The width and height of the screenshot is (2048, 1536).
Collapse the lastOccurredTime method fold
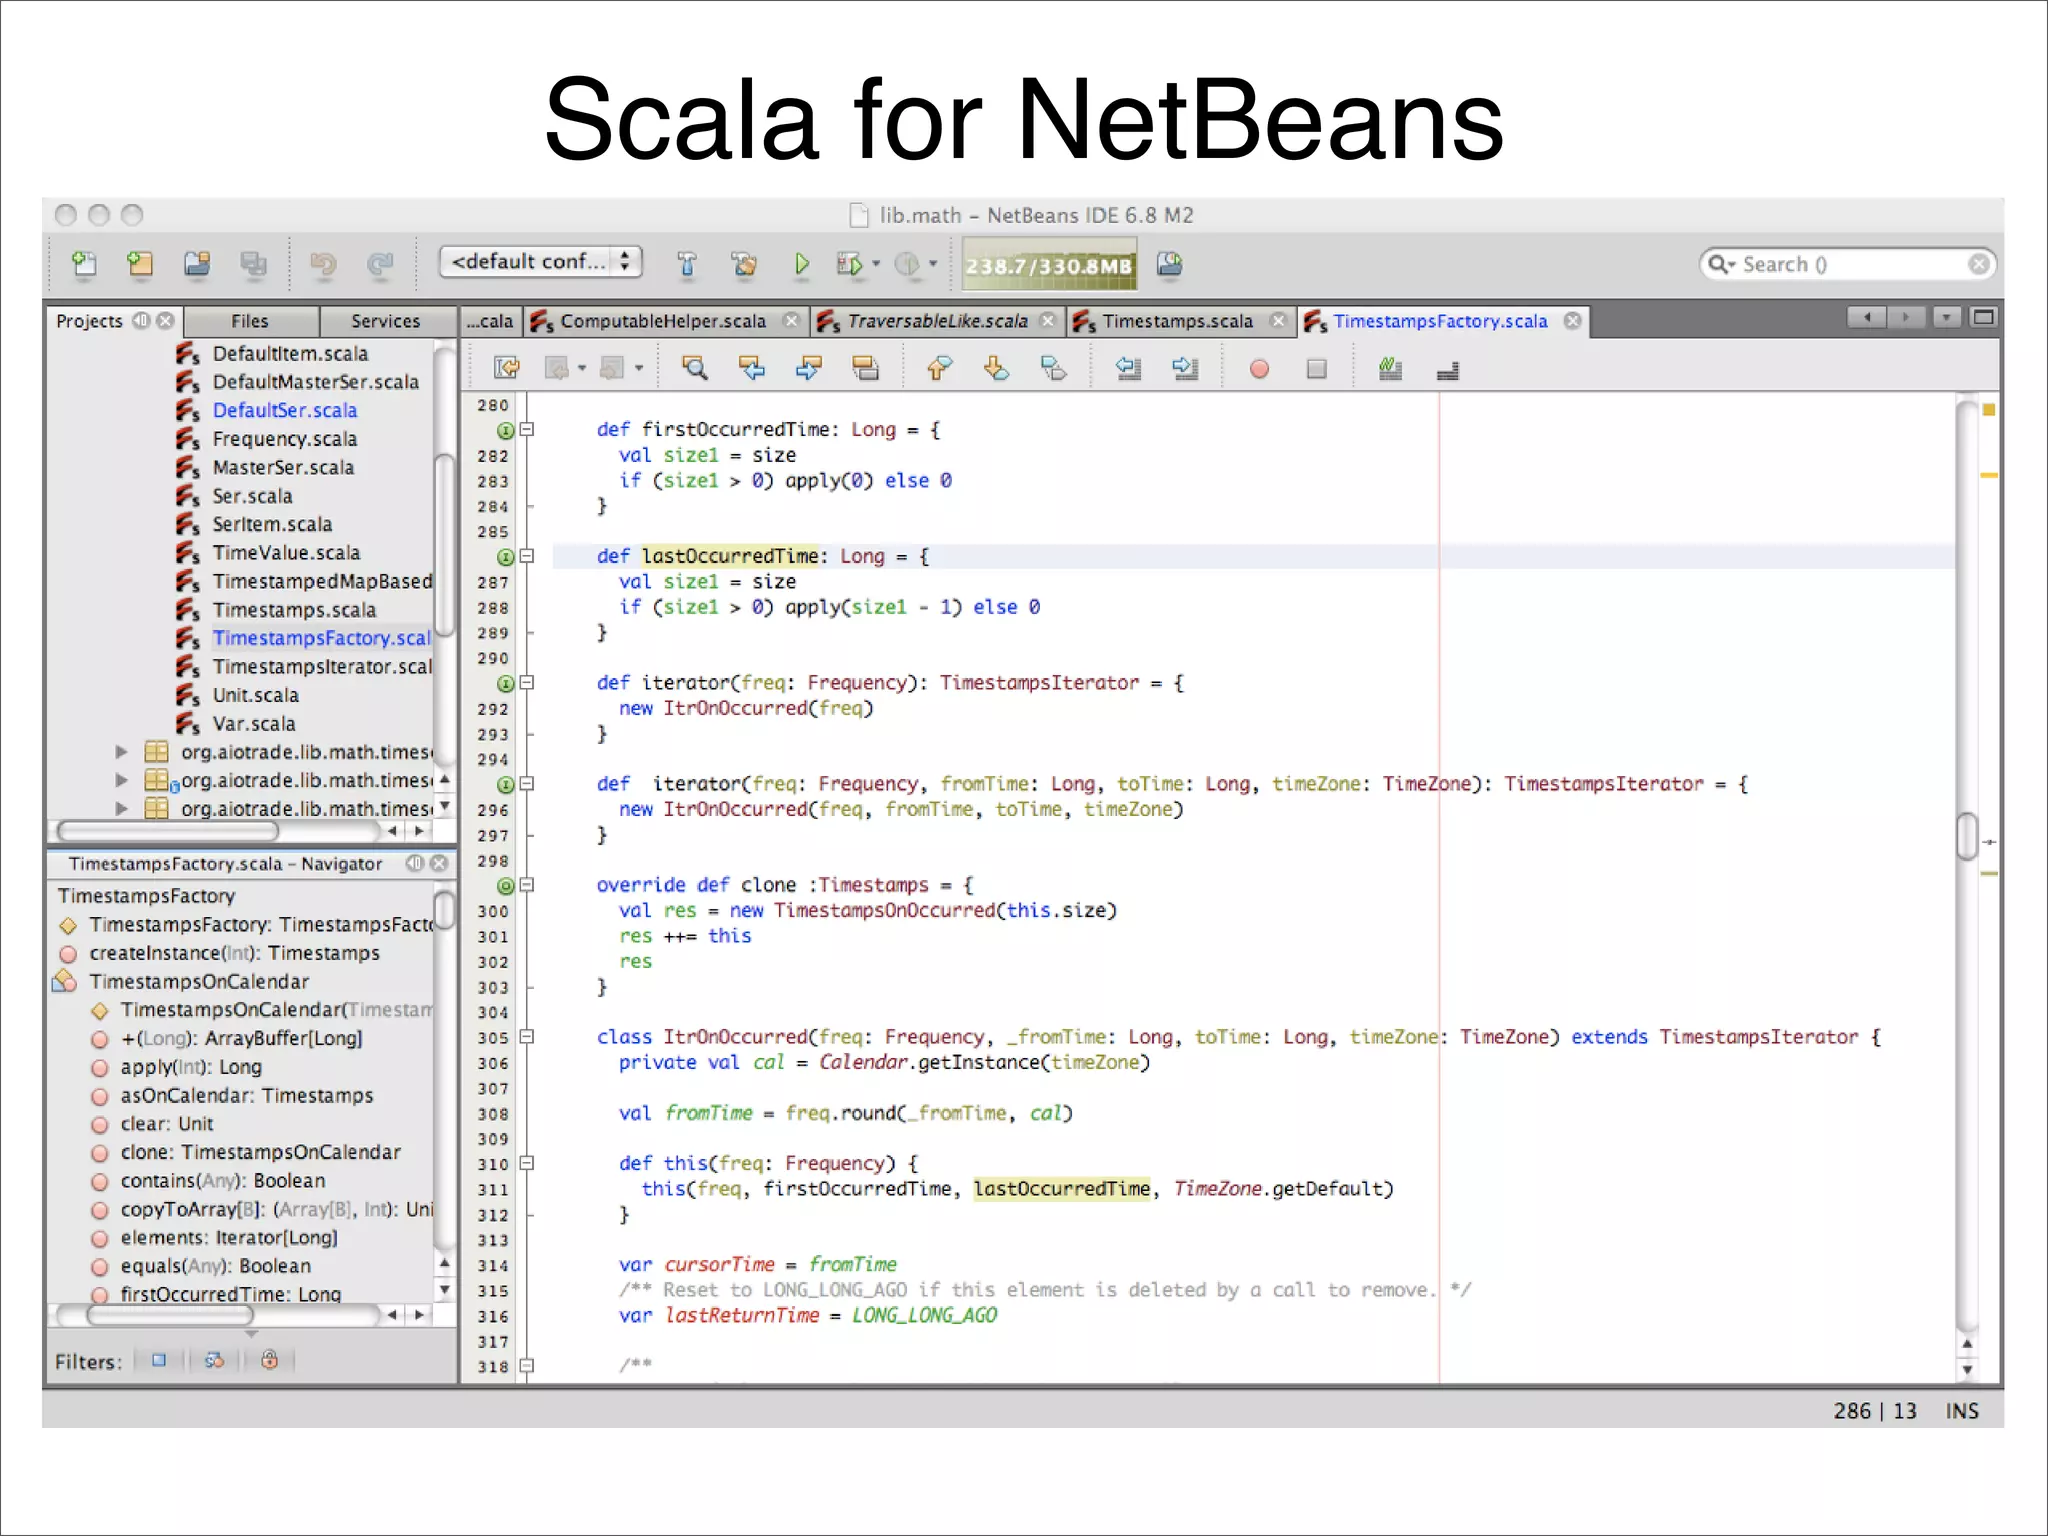click(528, 556)
